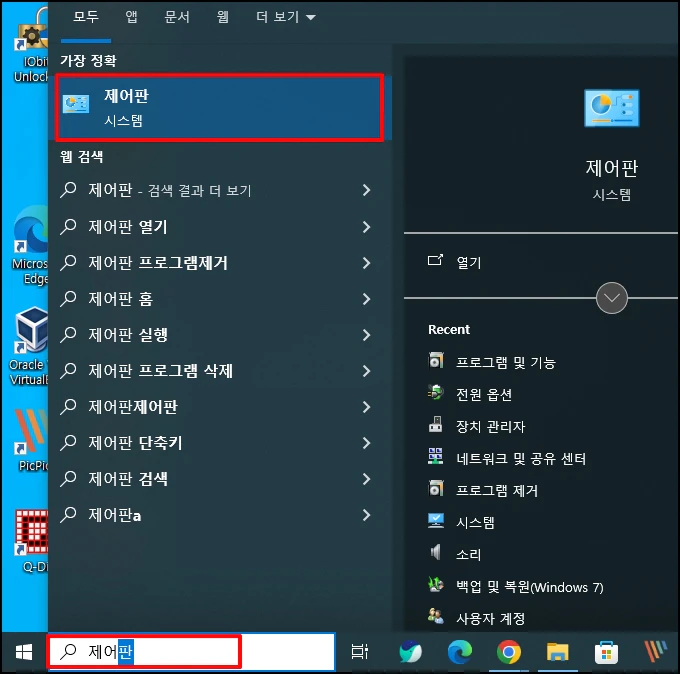Screen dimensions: 680x674
Task: Launch Google Chrome from the taskbar
Action: 509,652
